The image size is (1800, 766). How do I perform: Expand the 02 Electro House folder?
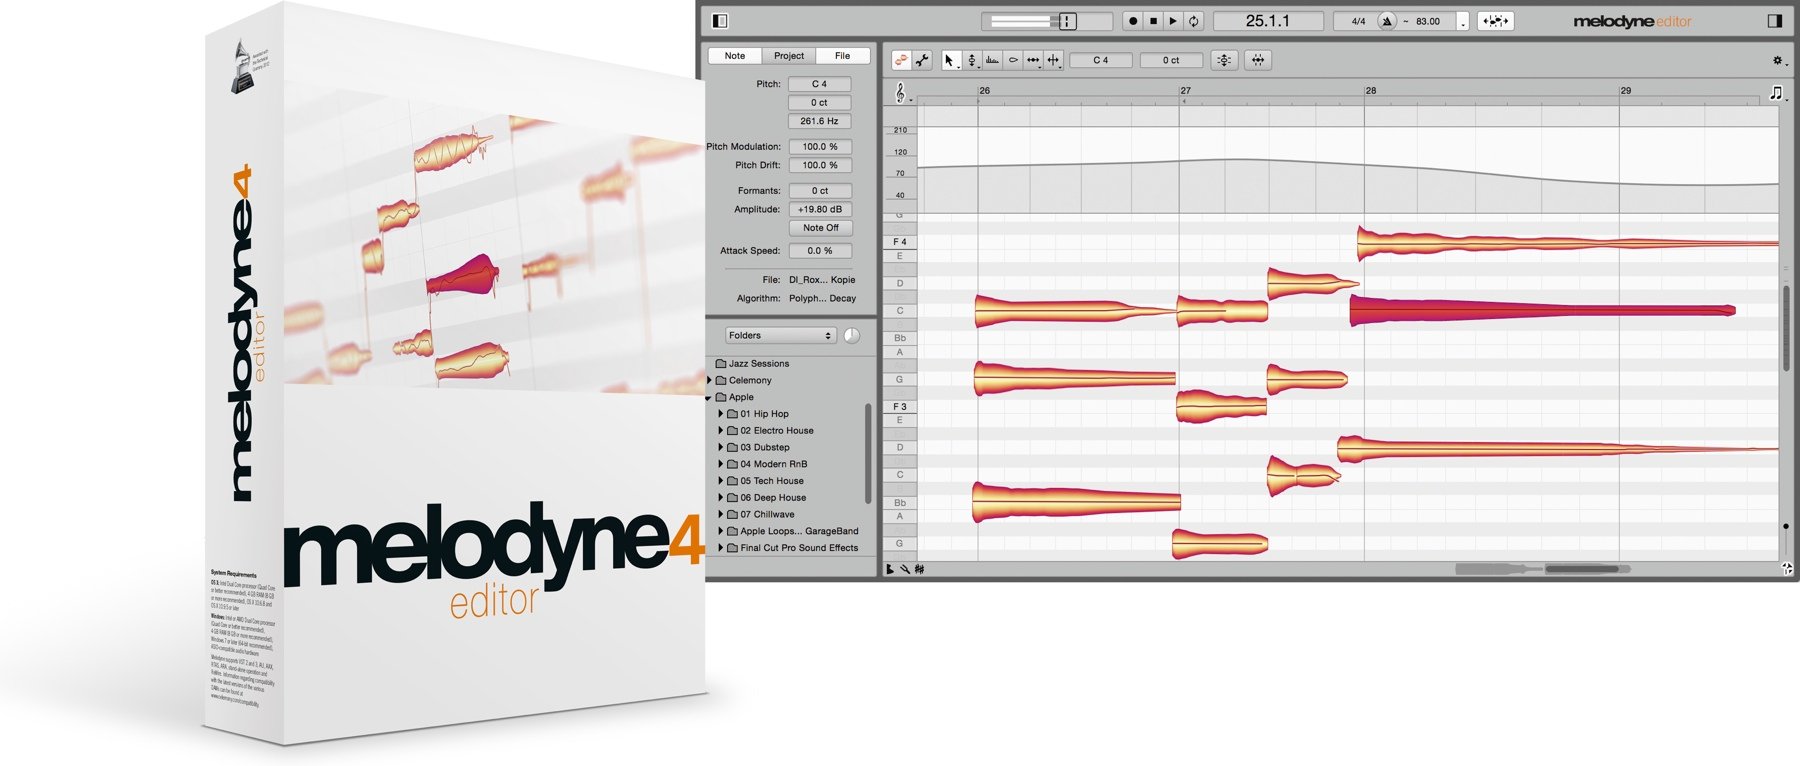720,431
